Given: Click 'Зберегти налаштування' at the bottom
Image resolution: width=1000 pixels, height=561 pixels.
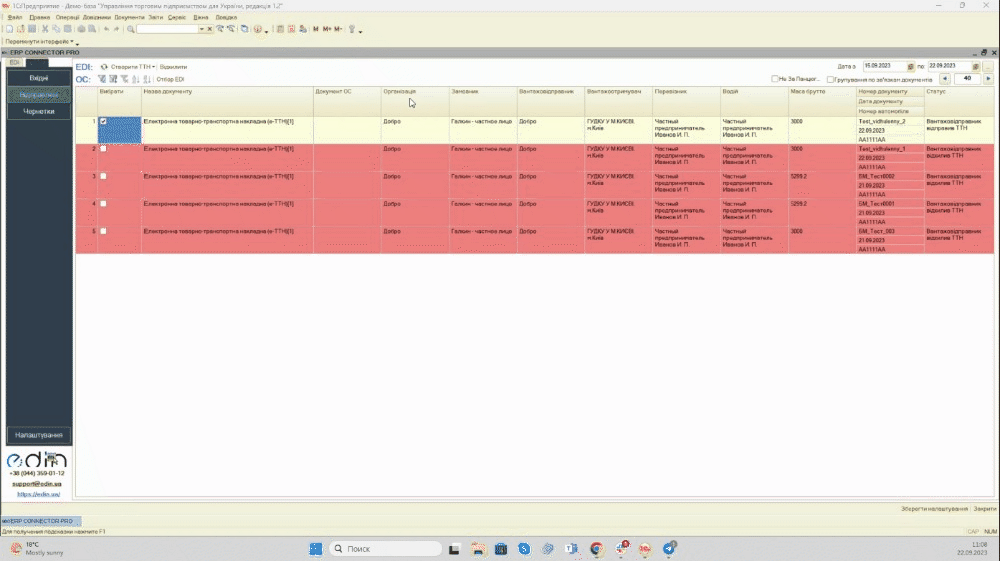Looking at the screenshot, I should pos(934,509).
